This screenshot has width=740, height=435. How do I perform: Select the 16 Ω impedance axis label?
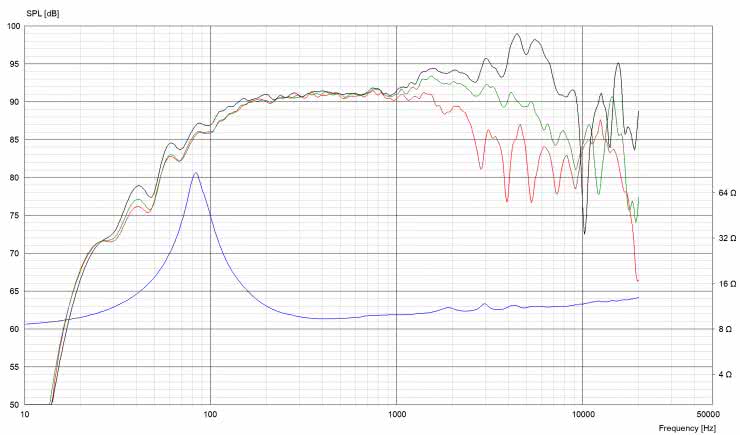coord(725,283)
